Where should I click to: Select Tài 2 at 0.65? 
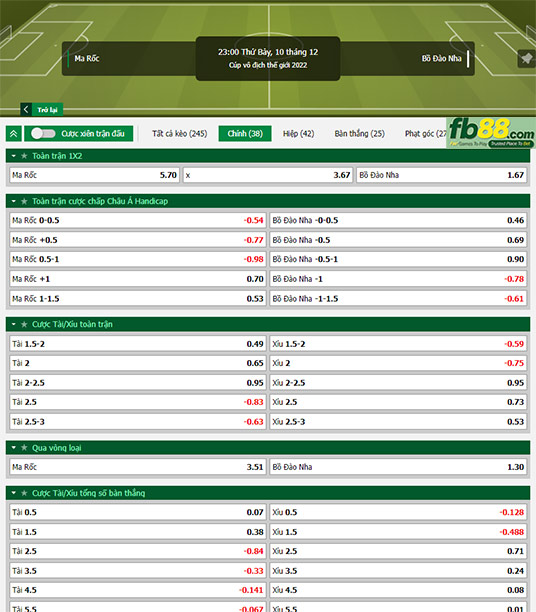[138, 363]
